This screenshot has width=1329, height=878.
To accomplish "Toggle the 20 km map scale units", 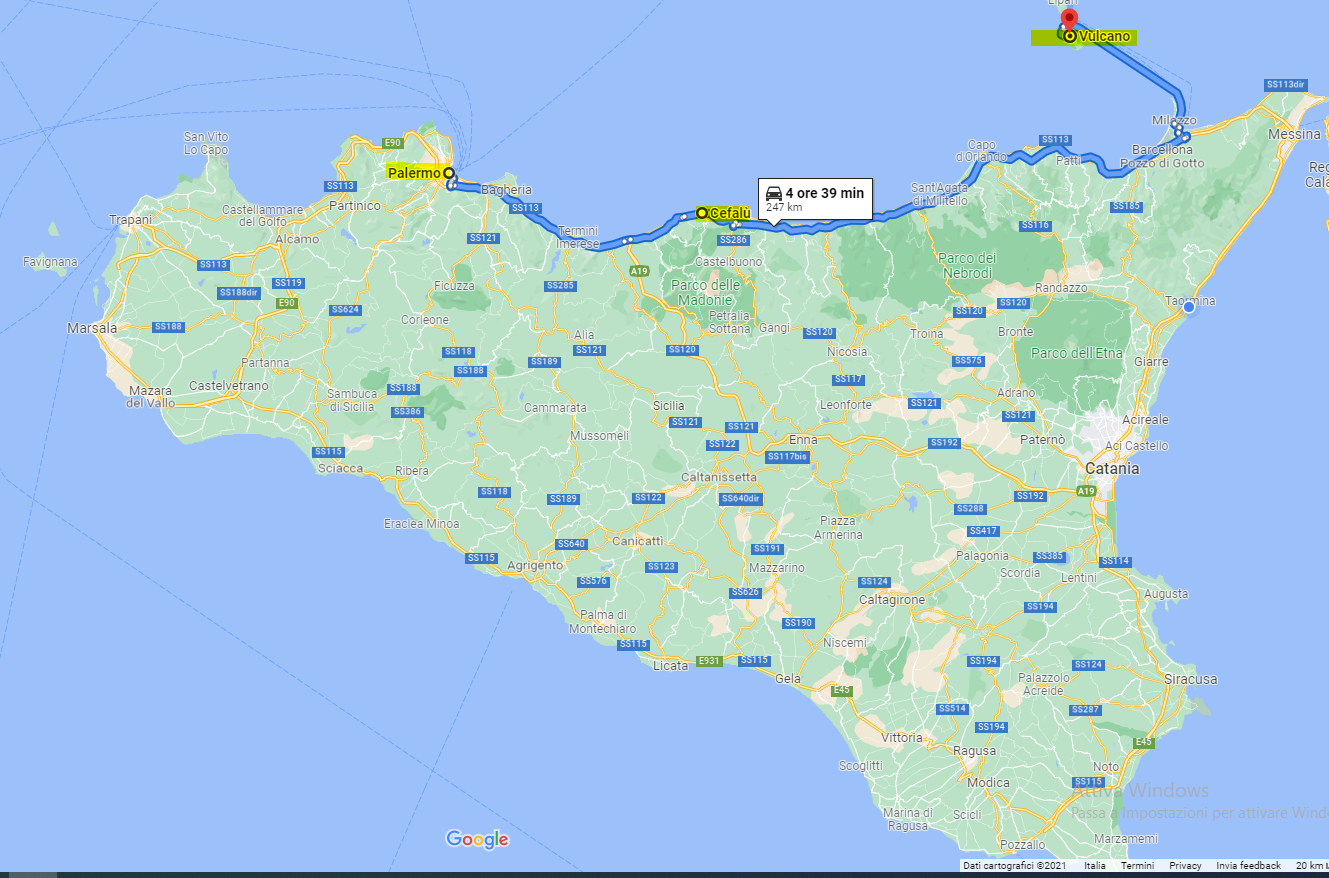I will click(x=1310, y=866).
